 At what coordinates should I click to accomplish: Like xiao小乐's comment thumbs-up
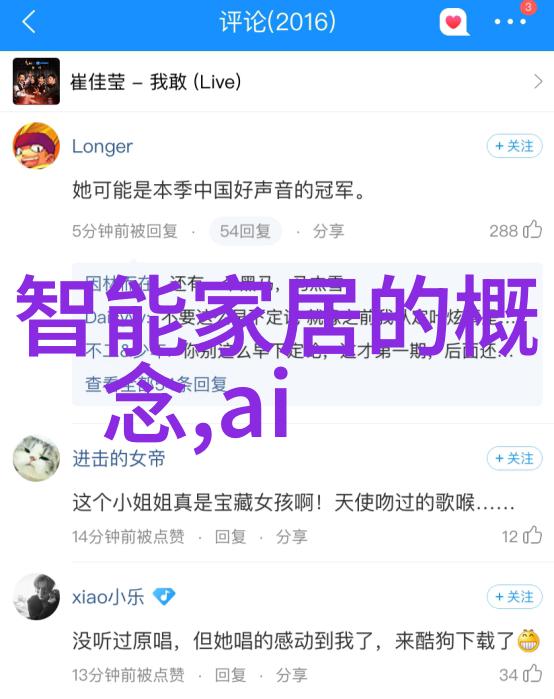point(533,674)
